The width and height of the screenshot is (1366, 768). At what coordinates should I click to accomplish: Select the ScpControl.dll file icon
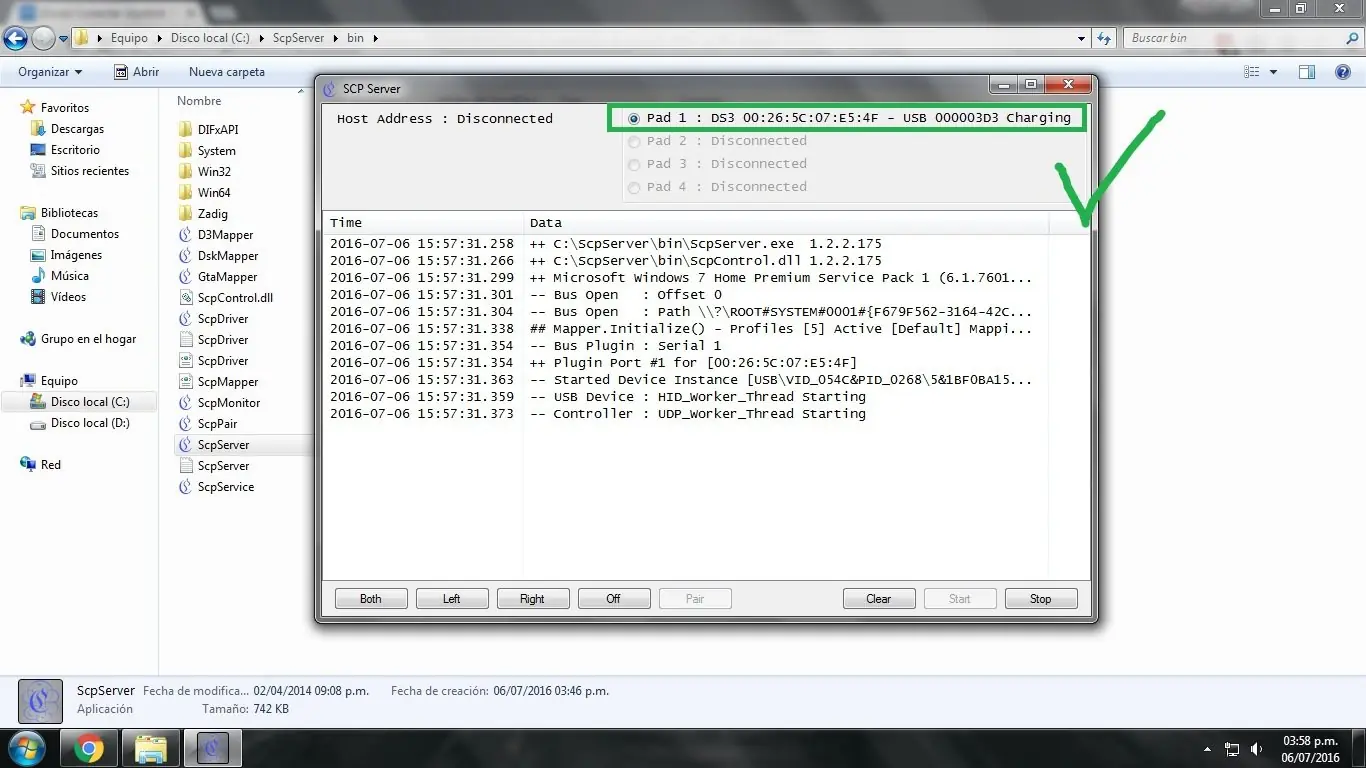[185, 298]
